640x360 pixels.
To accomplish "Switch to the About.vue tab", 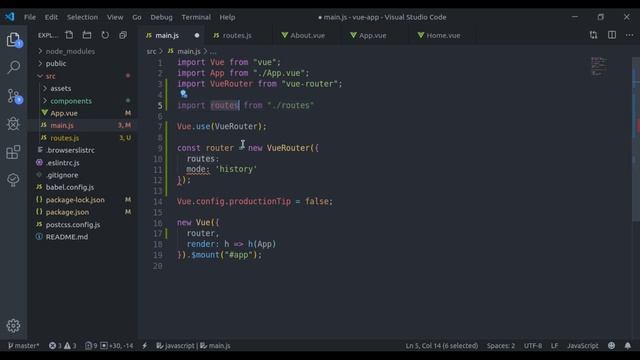I will (307, 36).
